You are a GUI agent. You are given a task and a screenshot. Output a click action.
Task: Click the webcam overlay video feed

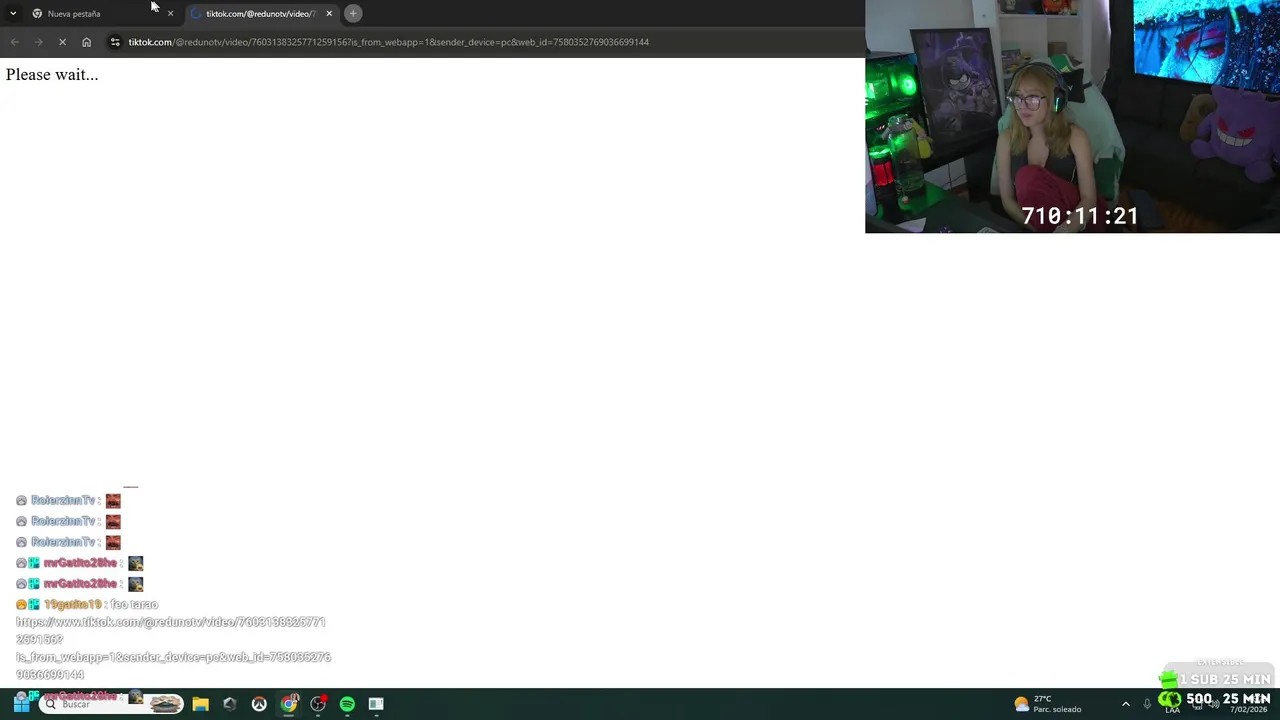tap(1072, 116)
